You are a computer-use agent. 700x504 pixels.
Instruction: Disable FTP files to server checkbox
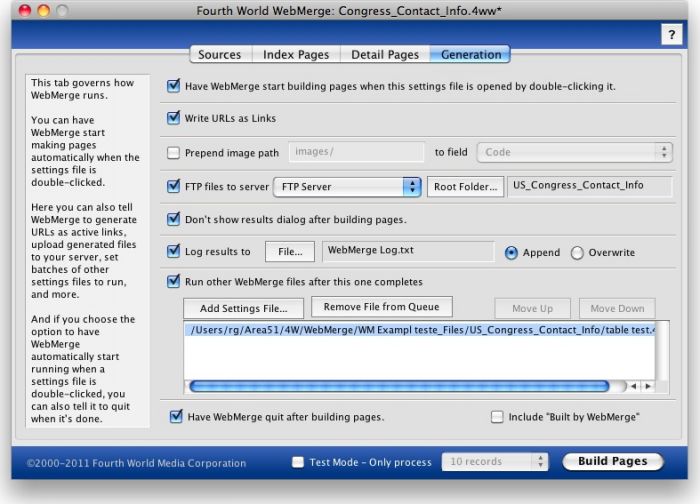173,186
